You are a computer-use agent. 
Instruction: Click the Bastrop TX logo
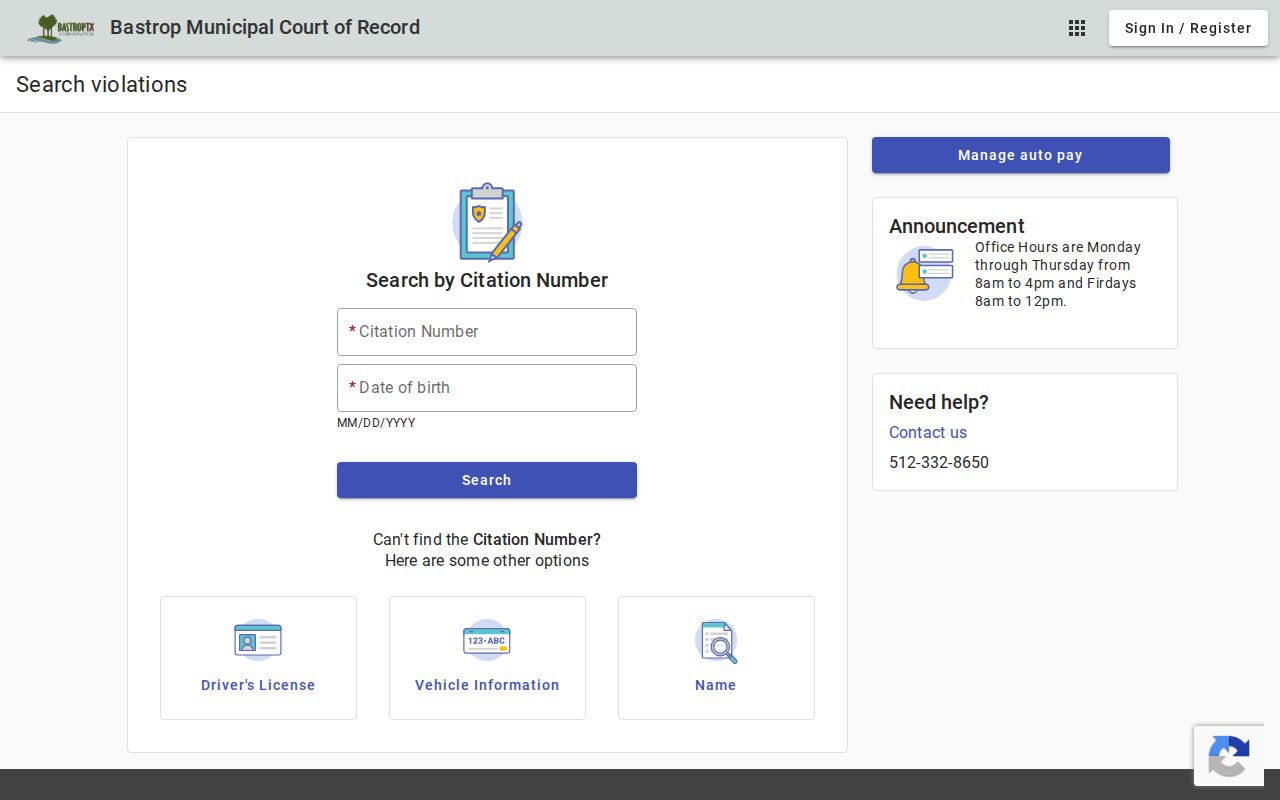coord(61,28)
